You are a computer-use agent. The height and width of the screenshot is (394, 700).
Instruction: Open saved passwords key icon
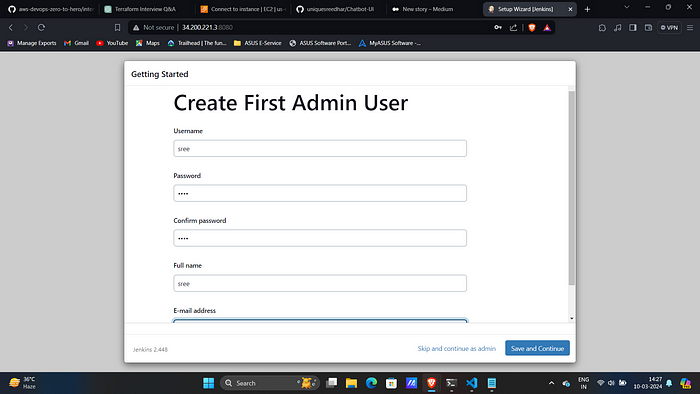tap(498, 27)
